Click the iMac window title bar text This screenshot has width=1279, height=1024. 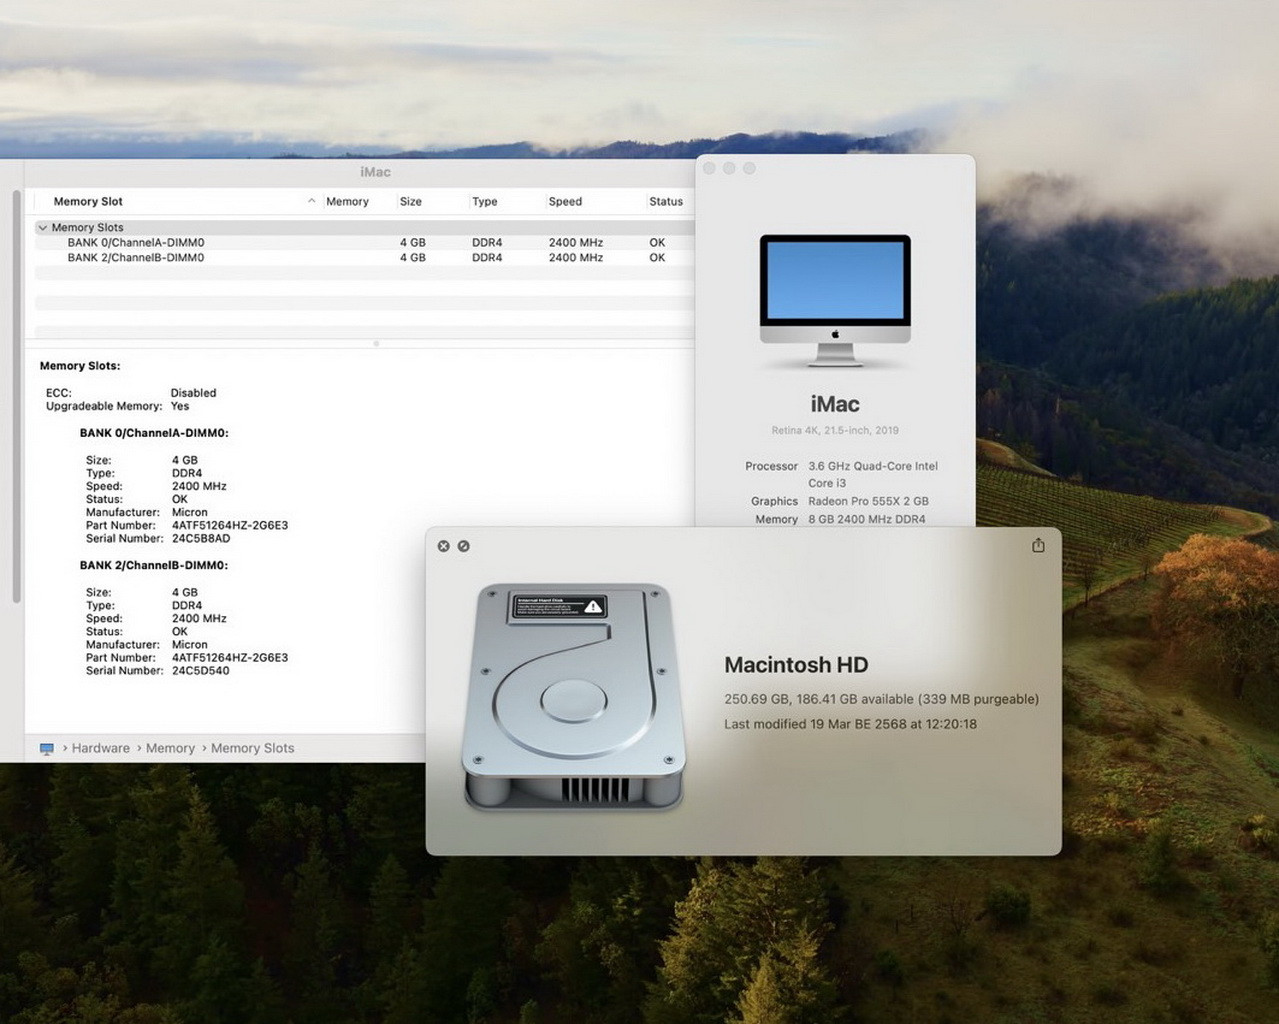375,172
